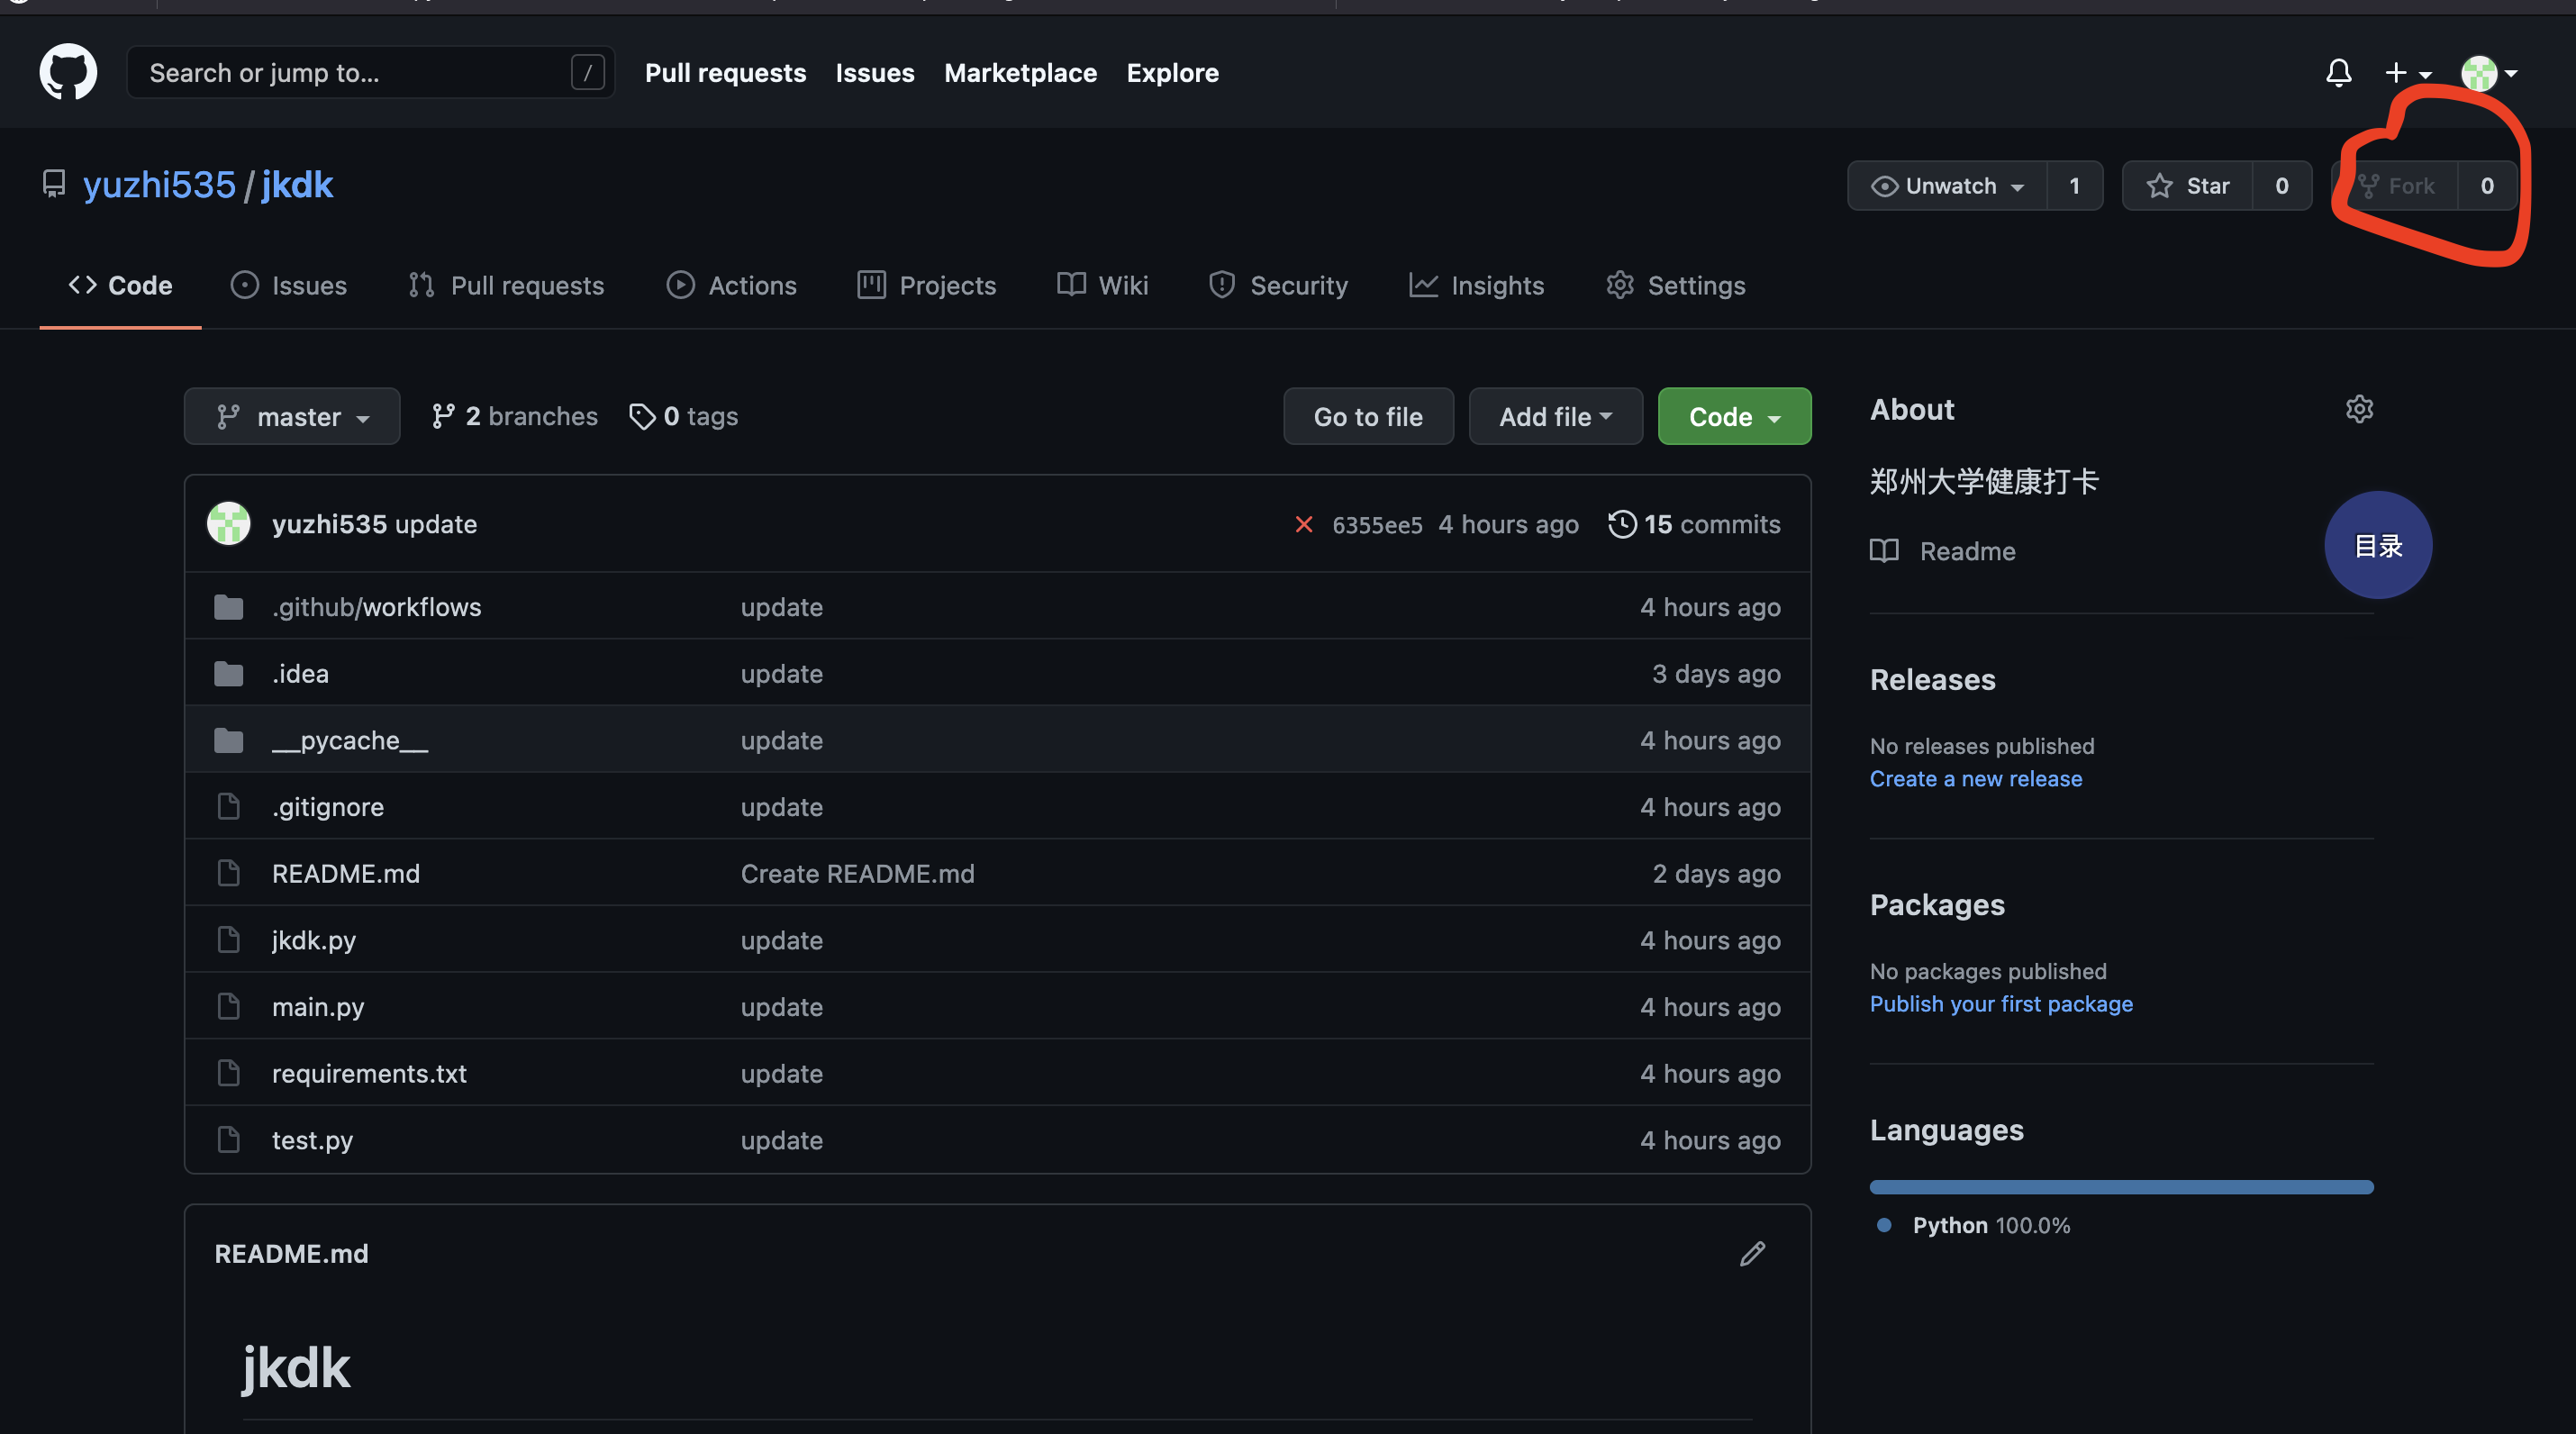
Task: Click Pull requests in top navigation
Action: pyautogui.click(x=725, y=73)
